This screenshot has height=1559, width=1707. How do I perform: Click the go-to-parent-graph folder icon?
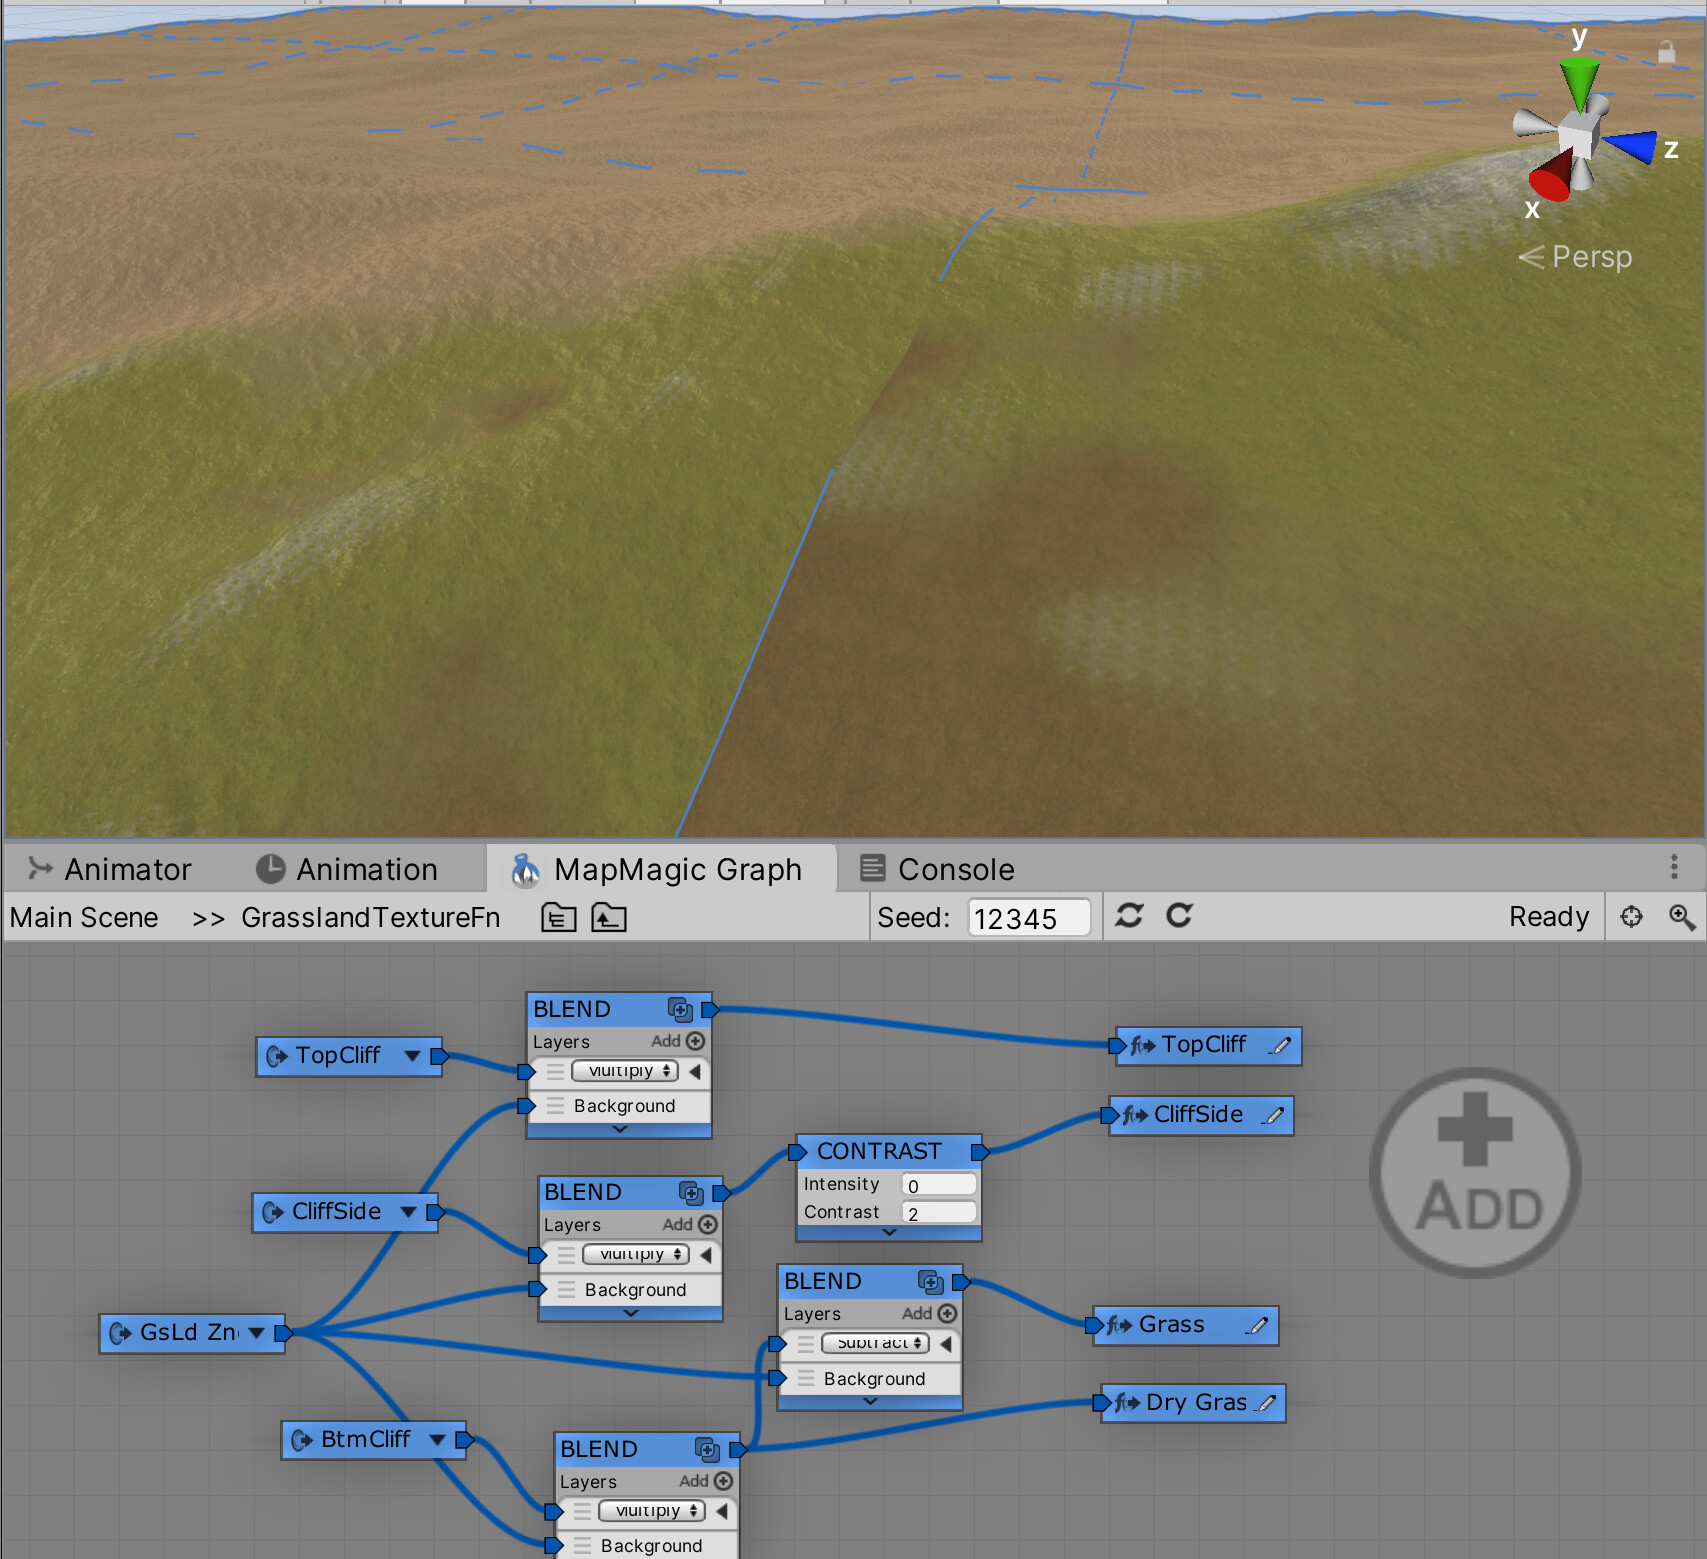tap(608, 917)
